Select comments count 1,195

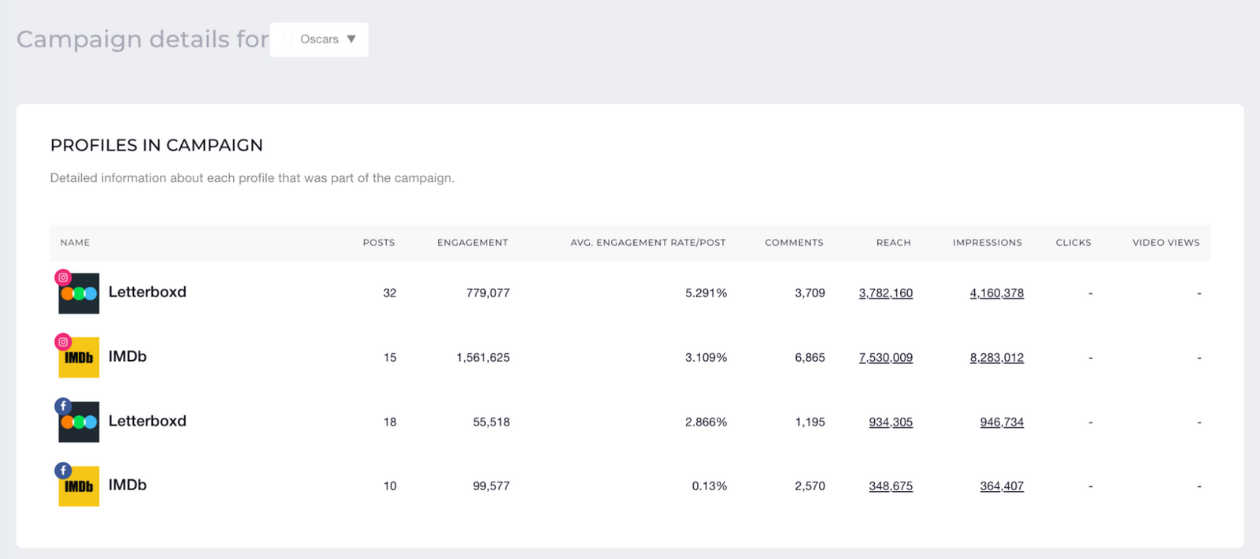click(810, 422)
